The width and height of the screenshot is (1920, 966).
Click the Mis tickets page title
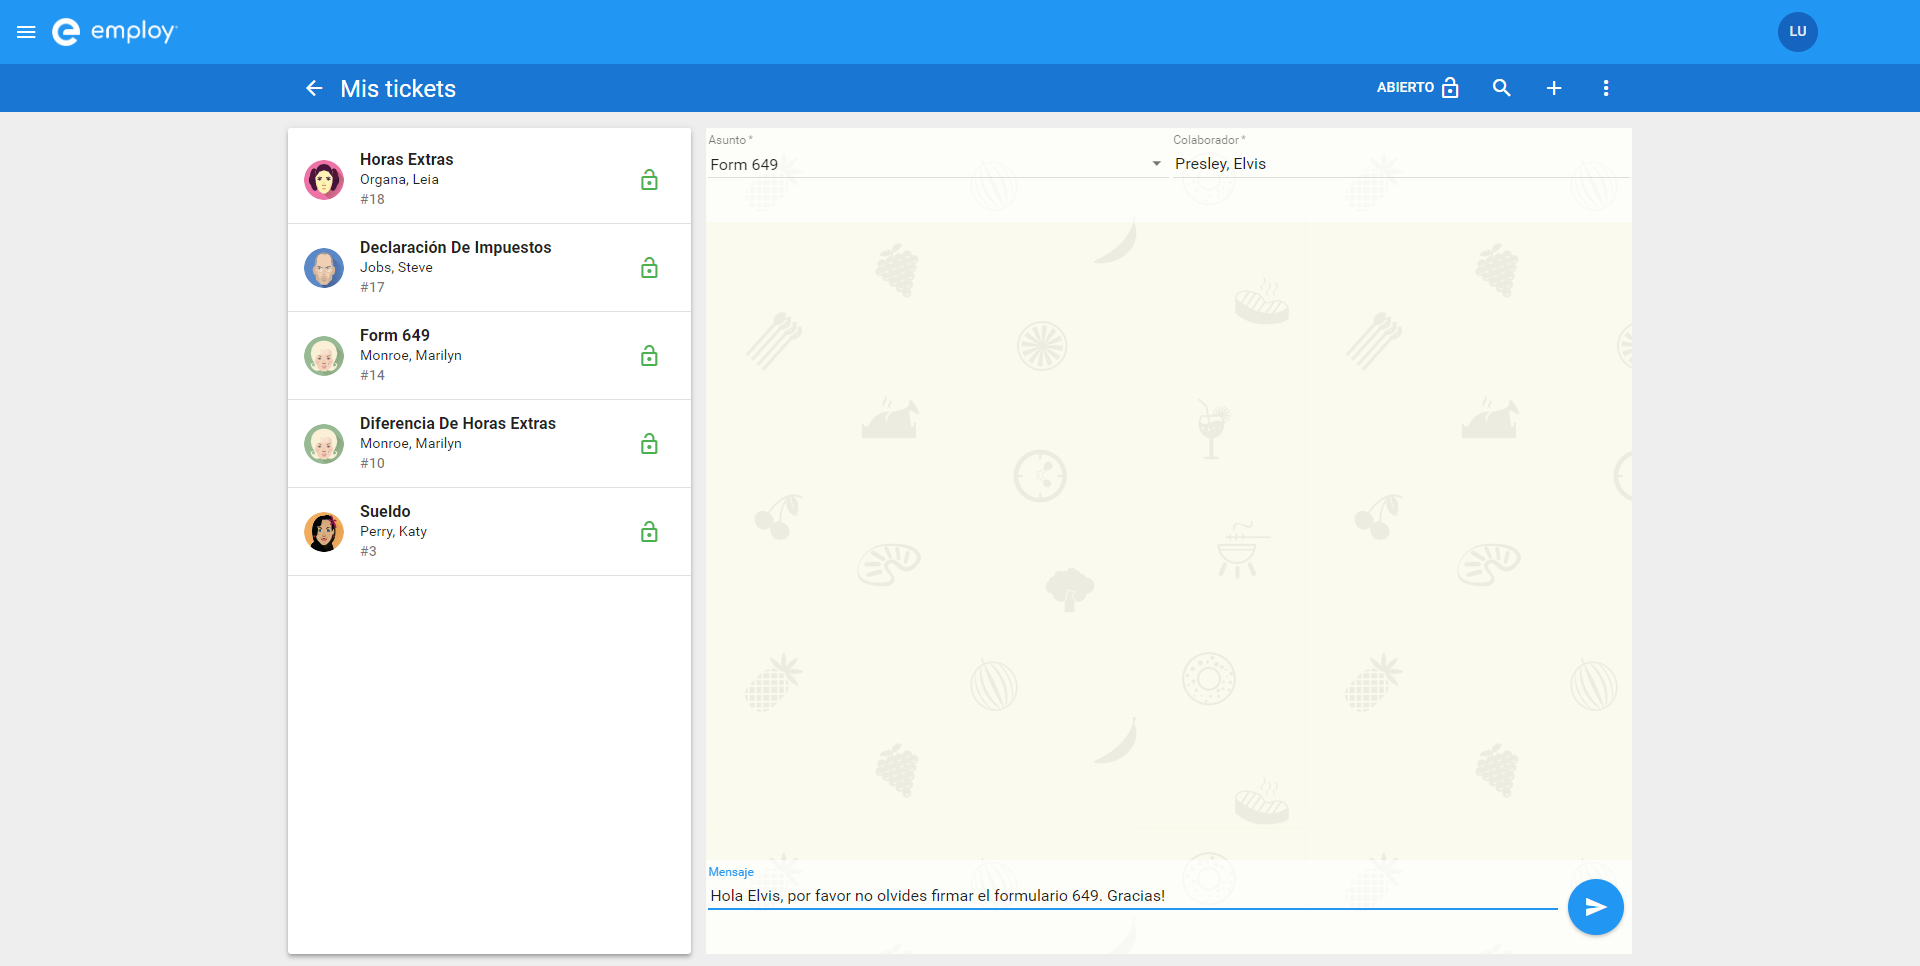[x=398, y=89]
